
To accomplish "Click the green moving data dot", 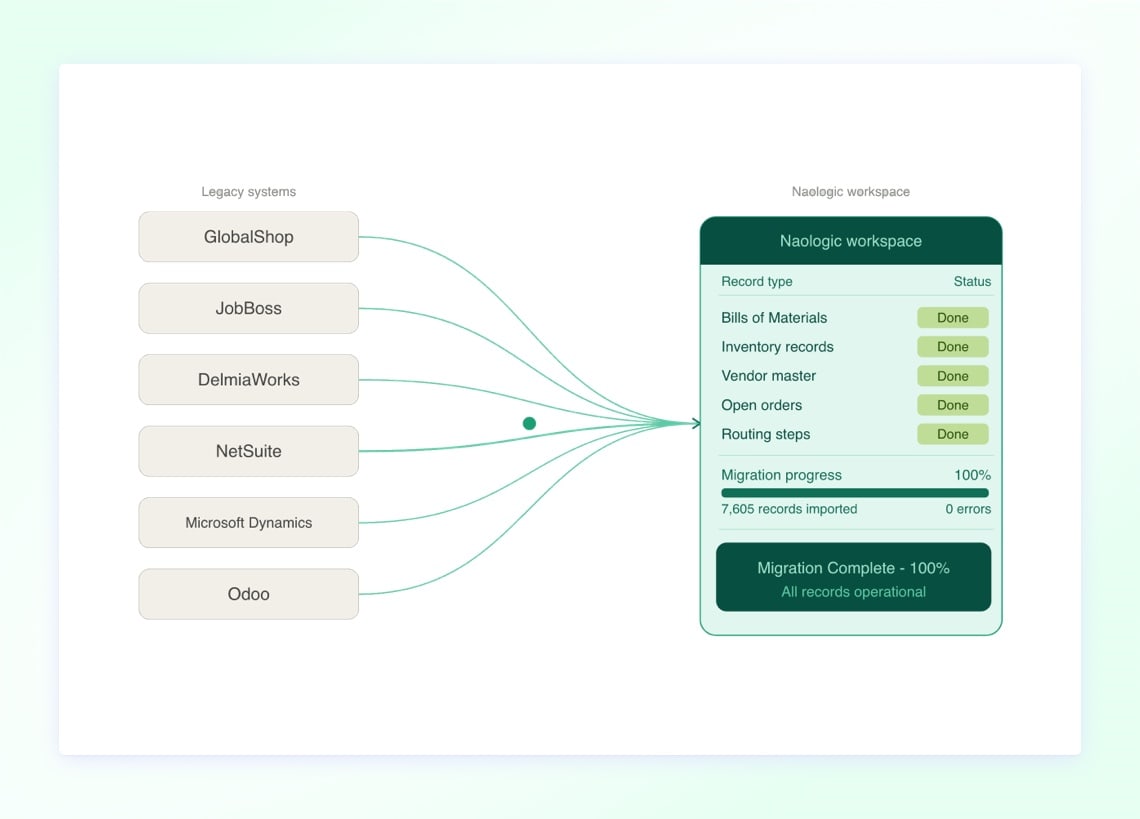I will (x=529, y=423).
